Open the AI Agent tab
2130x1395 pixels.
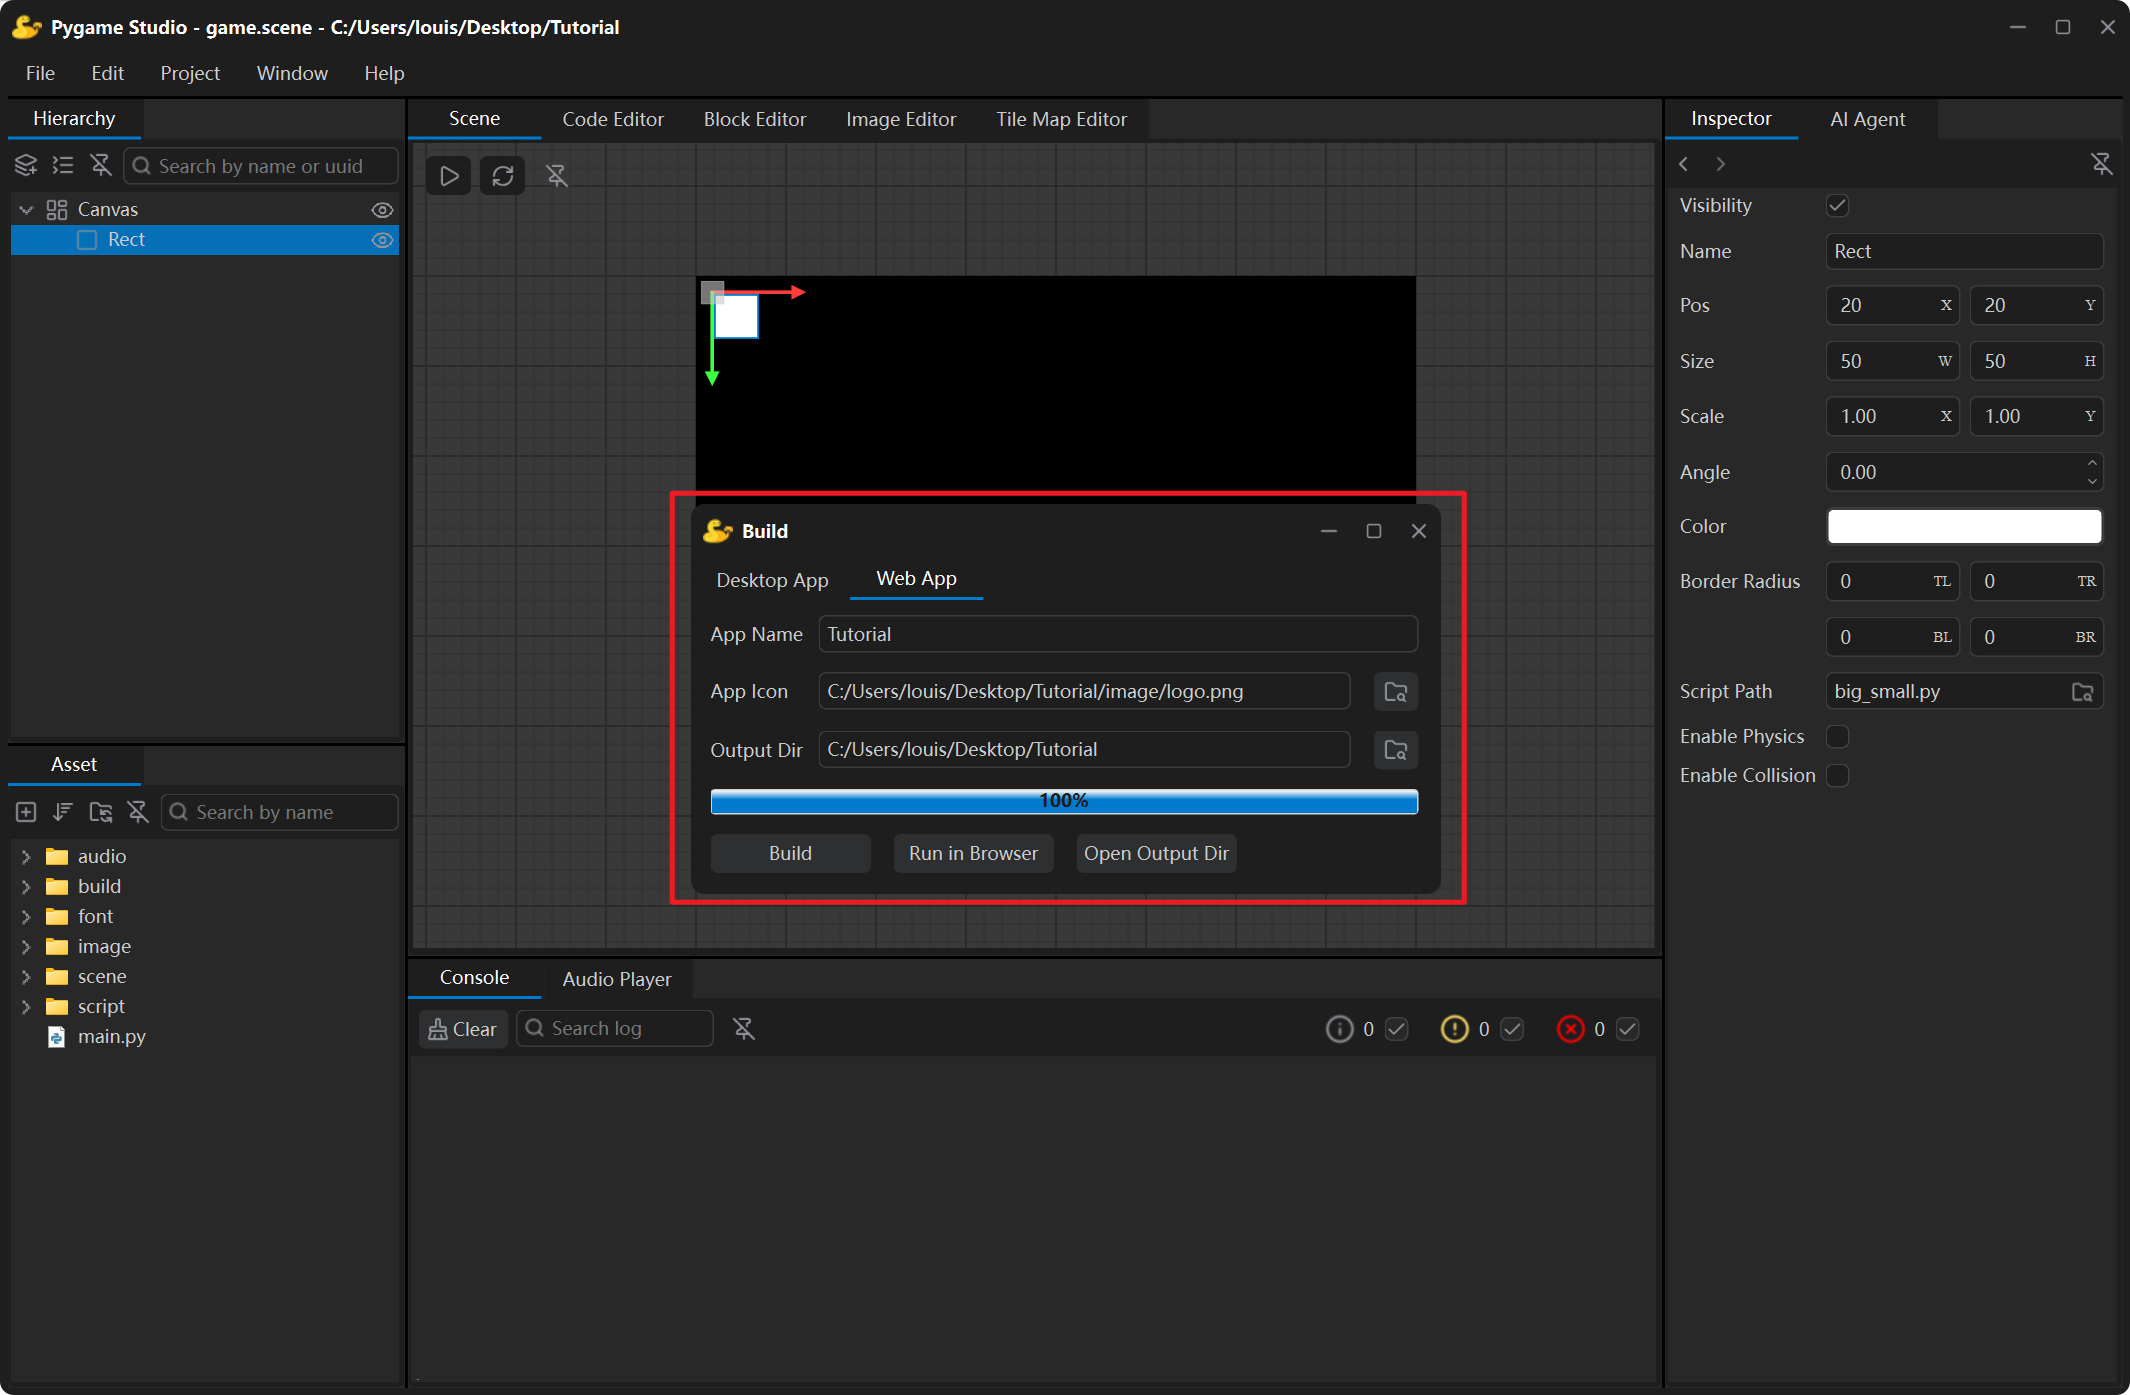click(1867, 119)
